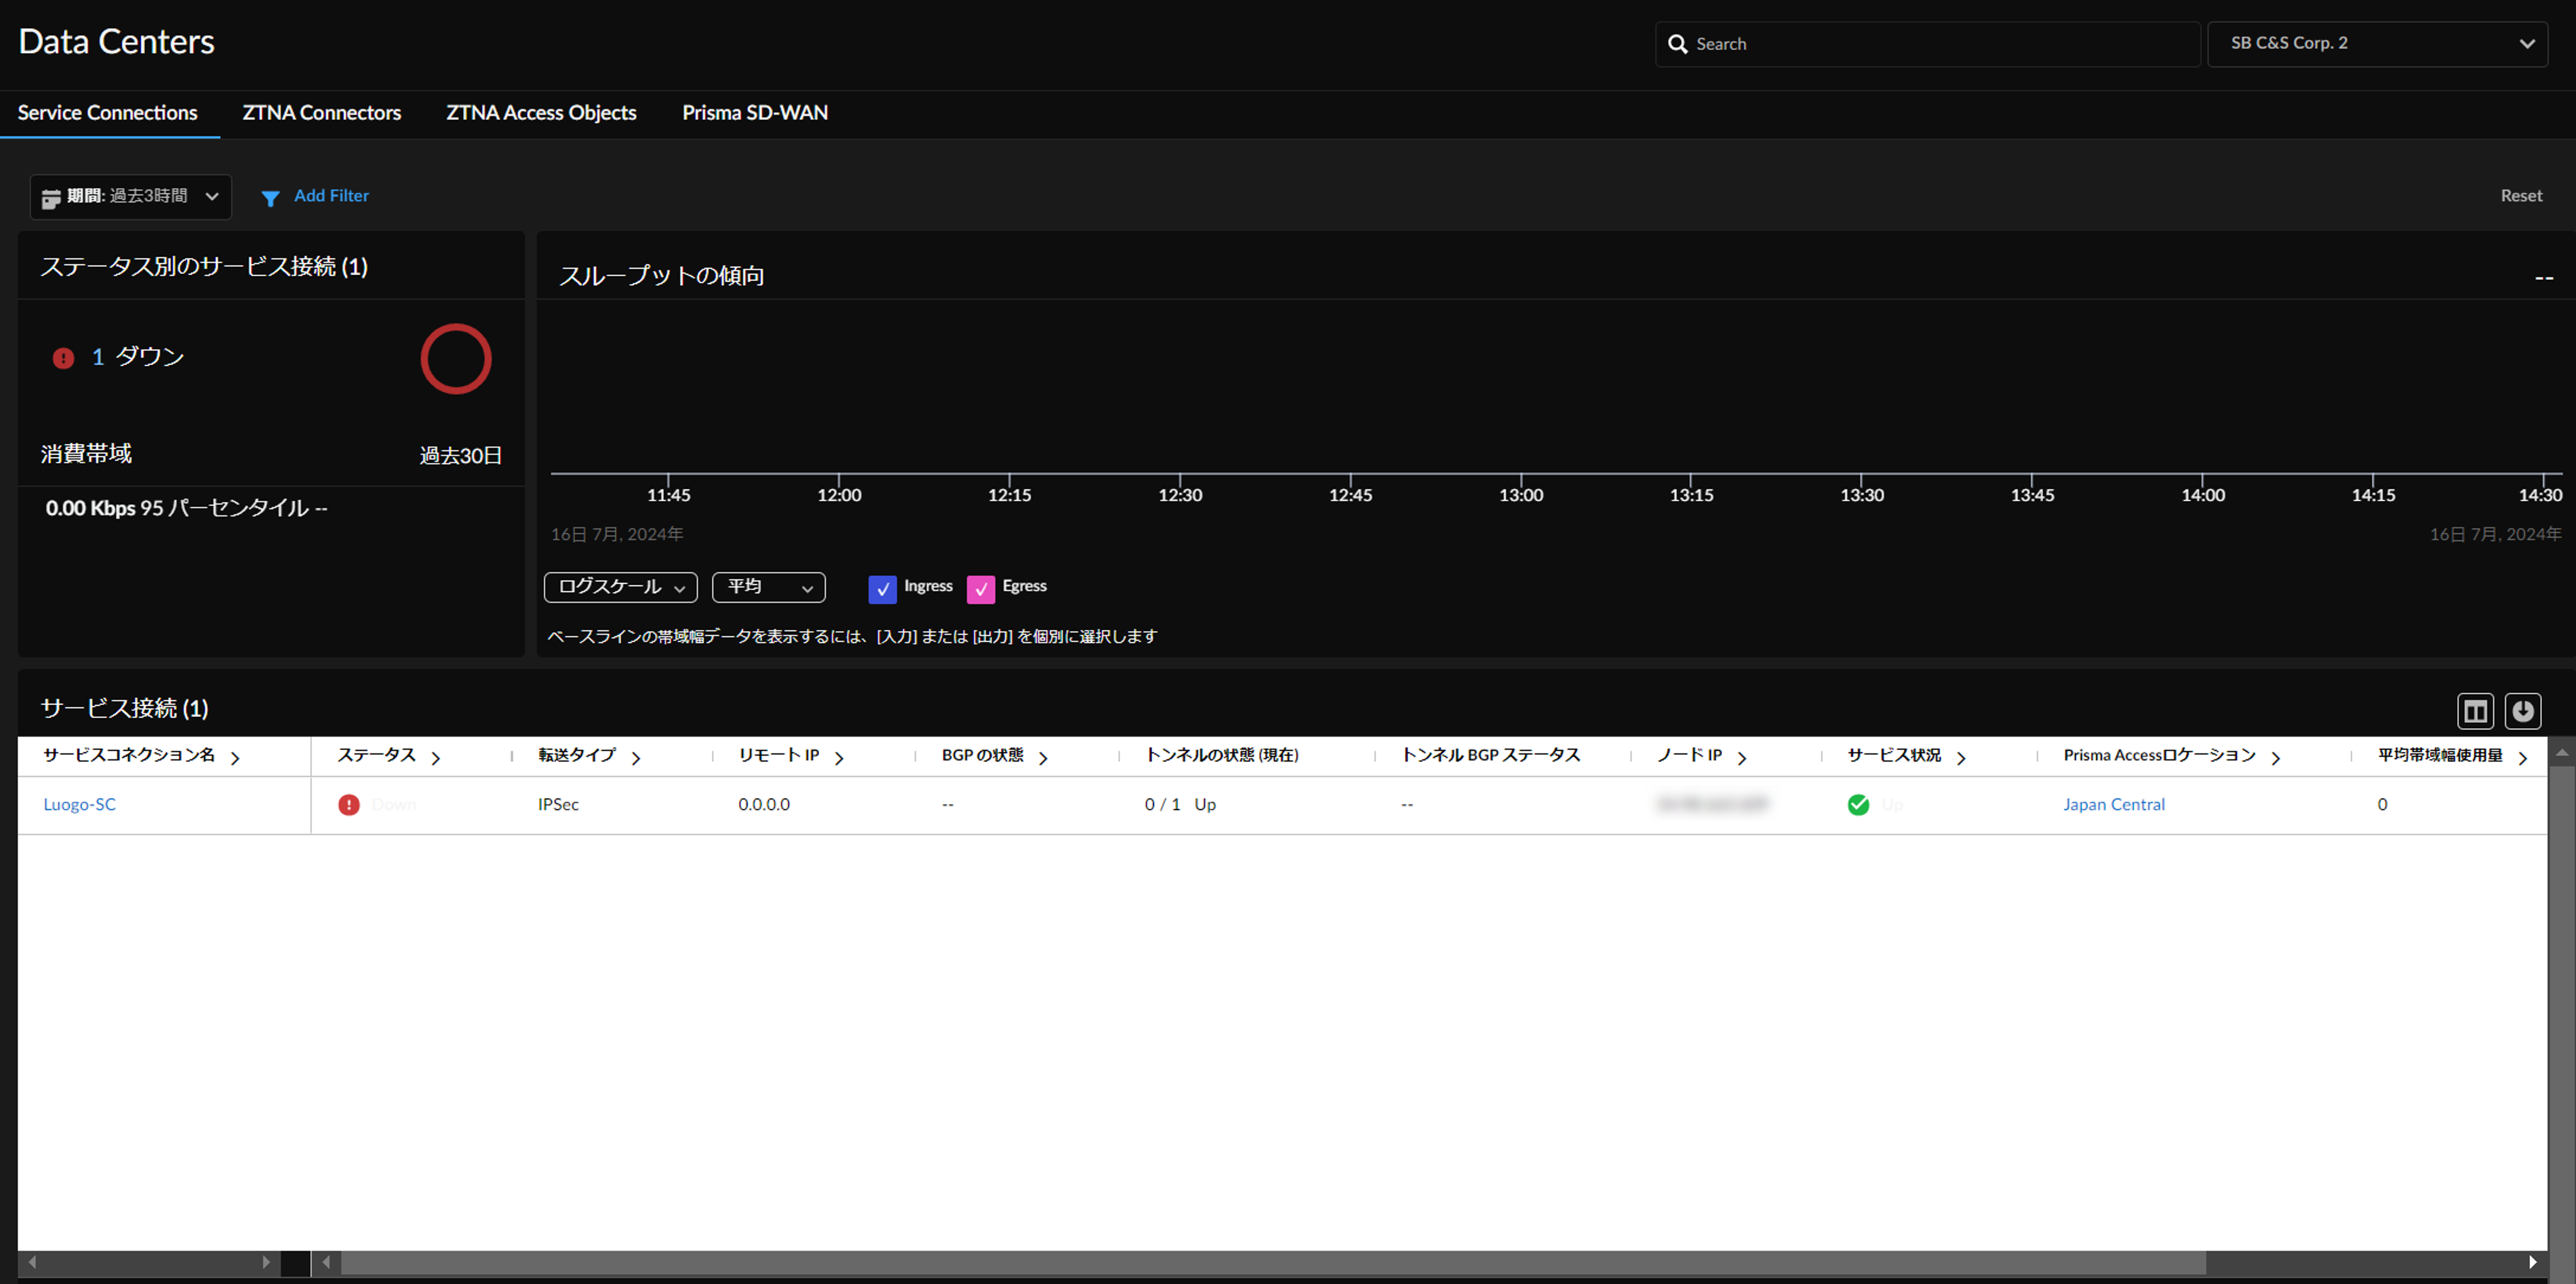Click the 13:00 tick on the throughput timeline
The height and width of the screenshot is (1284, 2576).
coord(1521,495)
